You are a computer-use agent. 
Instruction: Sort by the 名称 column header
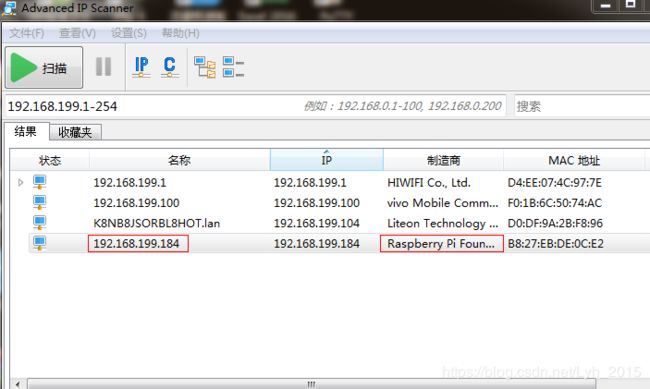(179, 160)
